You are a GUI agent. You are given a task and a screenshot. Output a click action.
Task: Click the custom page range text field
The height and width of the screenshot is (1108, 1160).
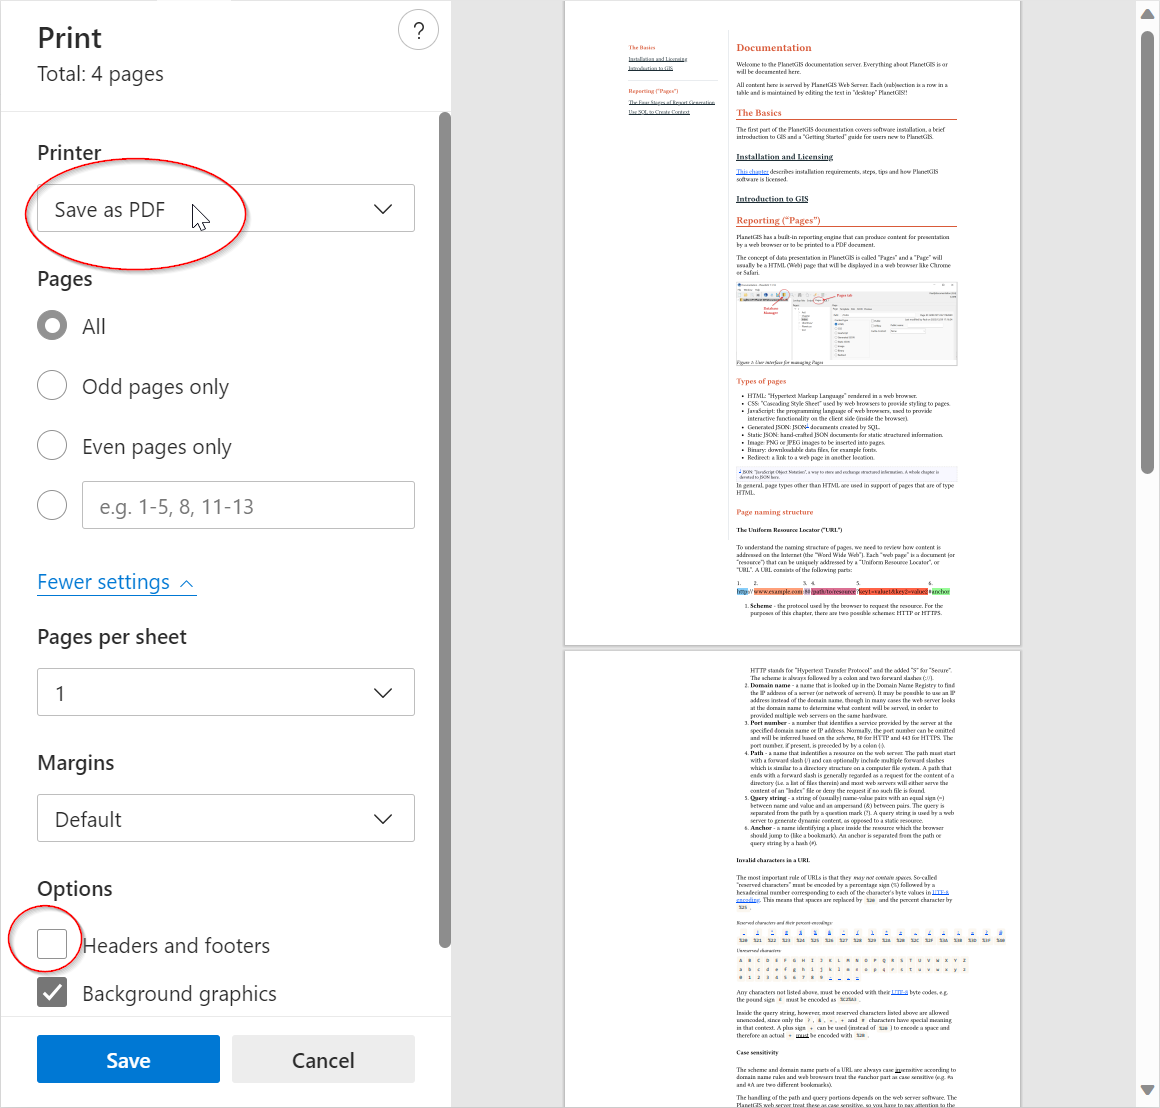click(x=248, y=506)
